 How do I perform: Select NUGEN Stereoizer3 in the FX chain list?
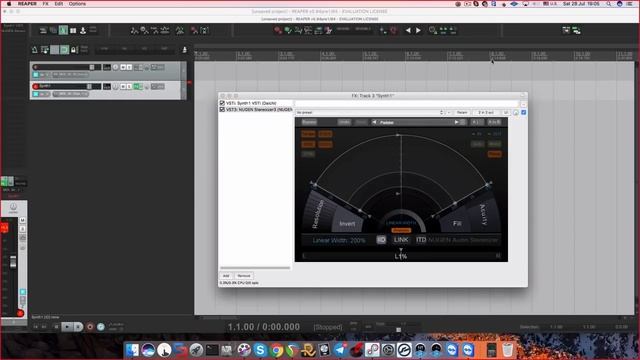point(259,109)
